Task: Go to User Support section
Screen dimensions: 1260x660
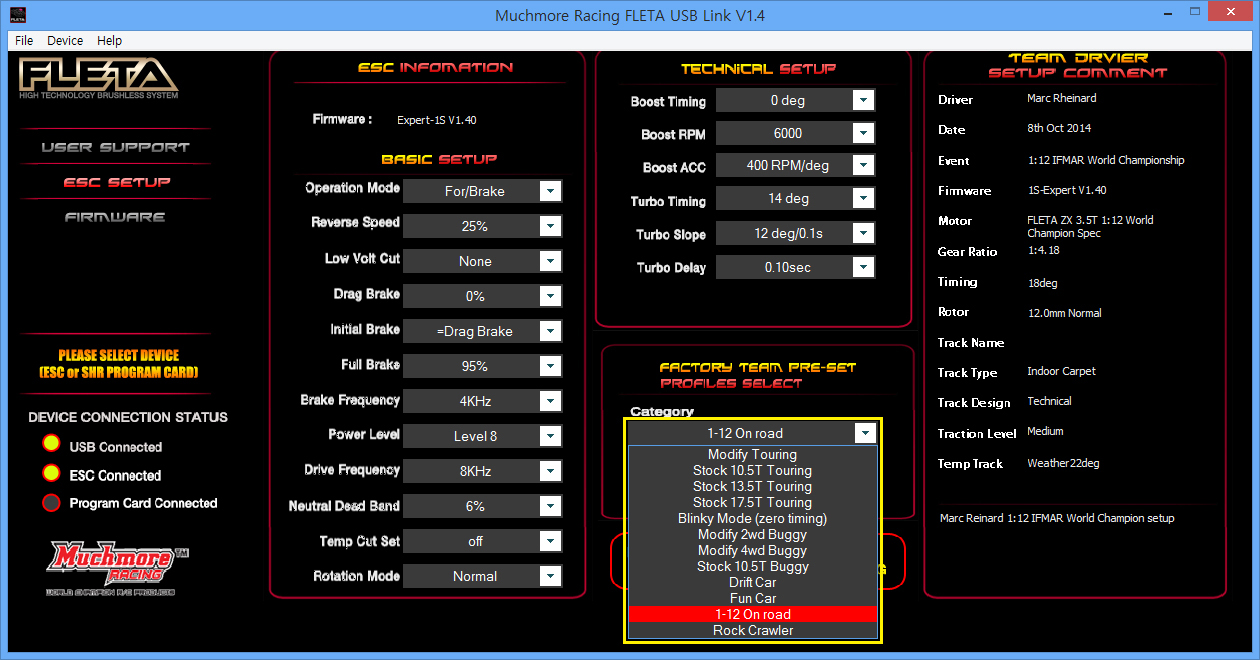Action: 115,147
